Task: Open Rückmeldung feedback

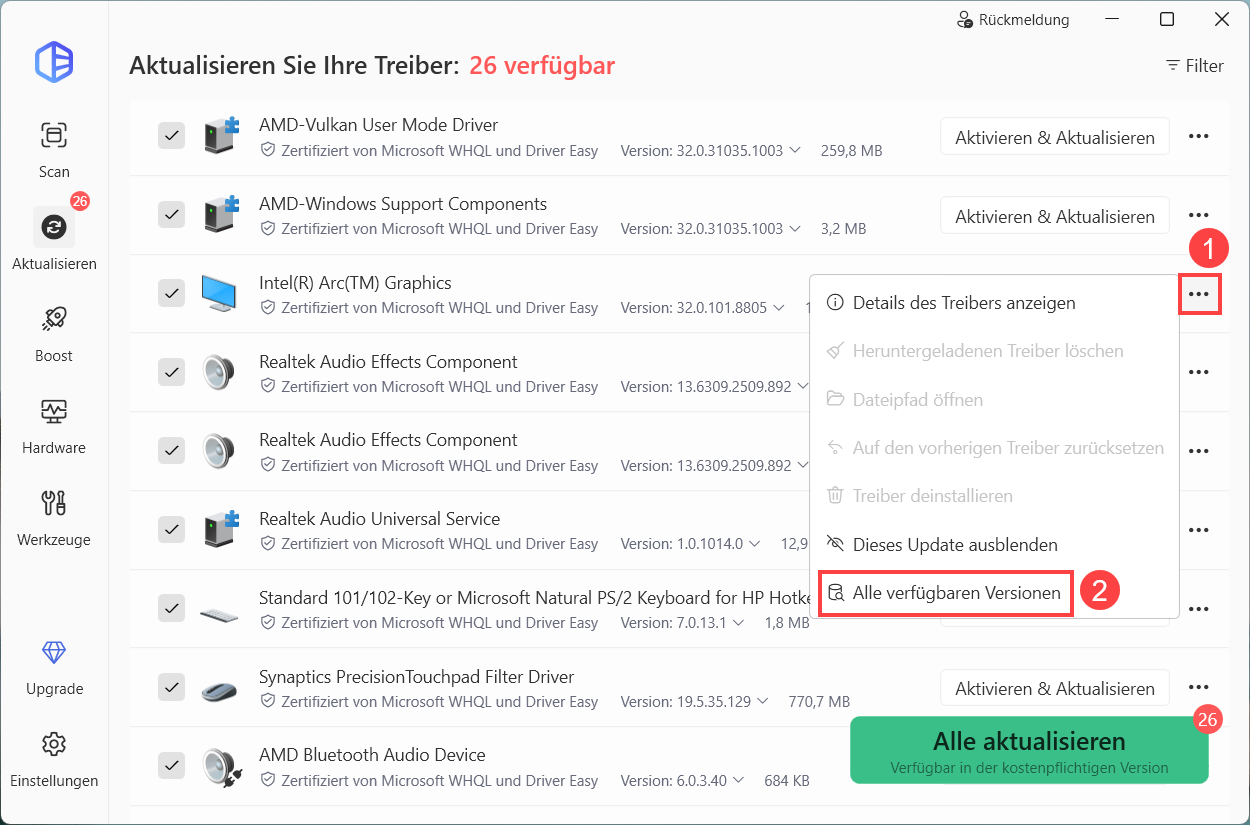Action: pos(1013,20)
